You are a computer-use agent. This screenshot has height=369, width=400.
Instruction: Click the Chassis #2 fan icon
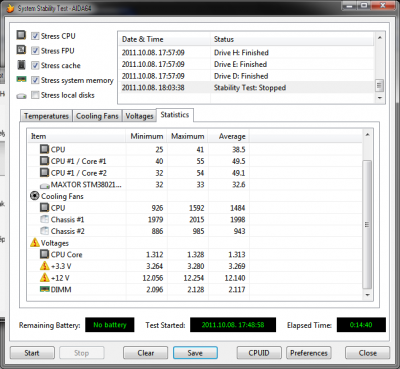pyautogui.click(x=44, y=231)
